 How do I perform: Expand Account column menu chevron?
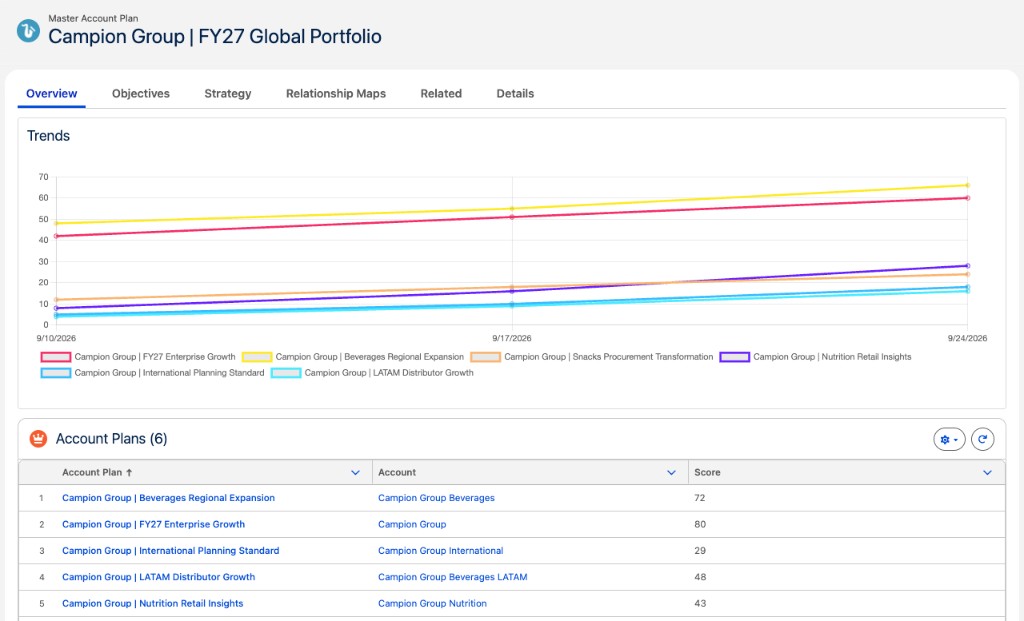(x=671, y=472)
